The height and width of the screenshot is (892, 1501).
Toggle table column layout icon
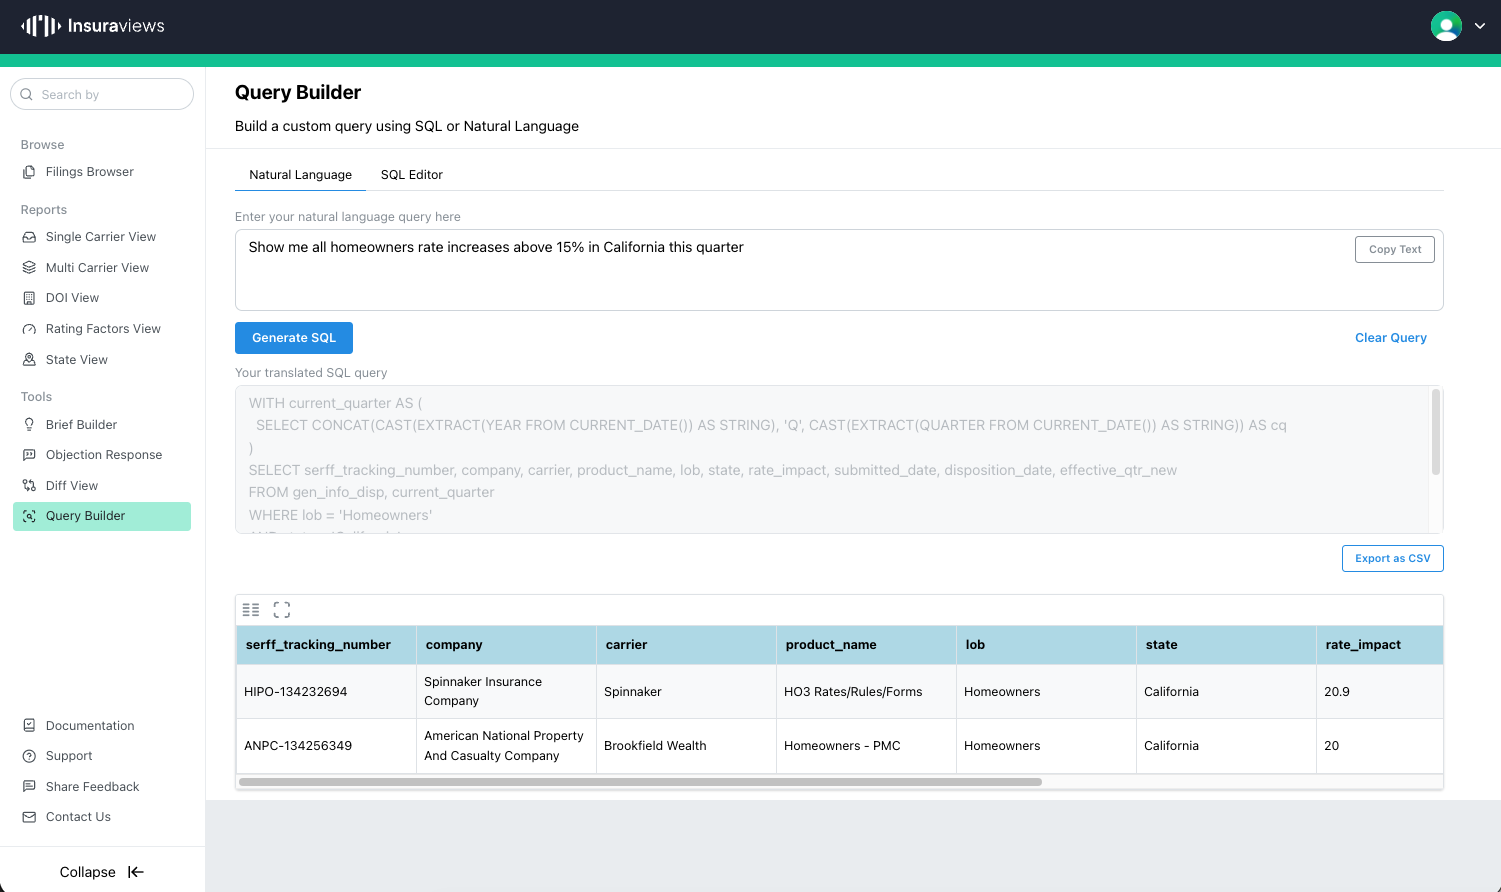[251, 610]
